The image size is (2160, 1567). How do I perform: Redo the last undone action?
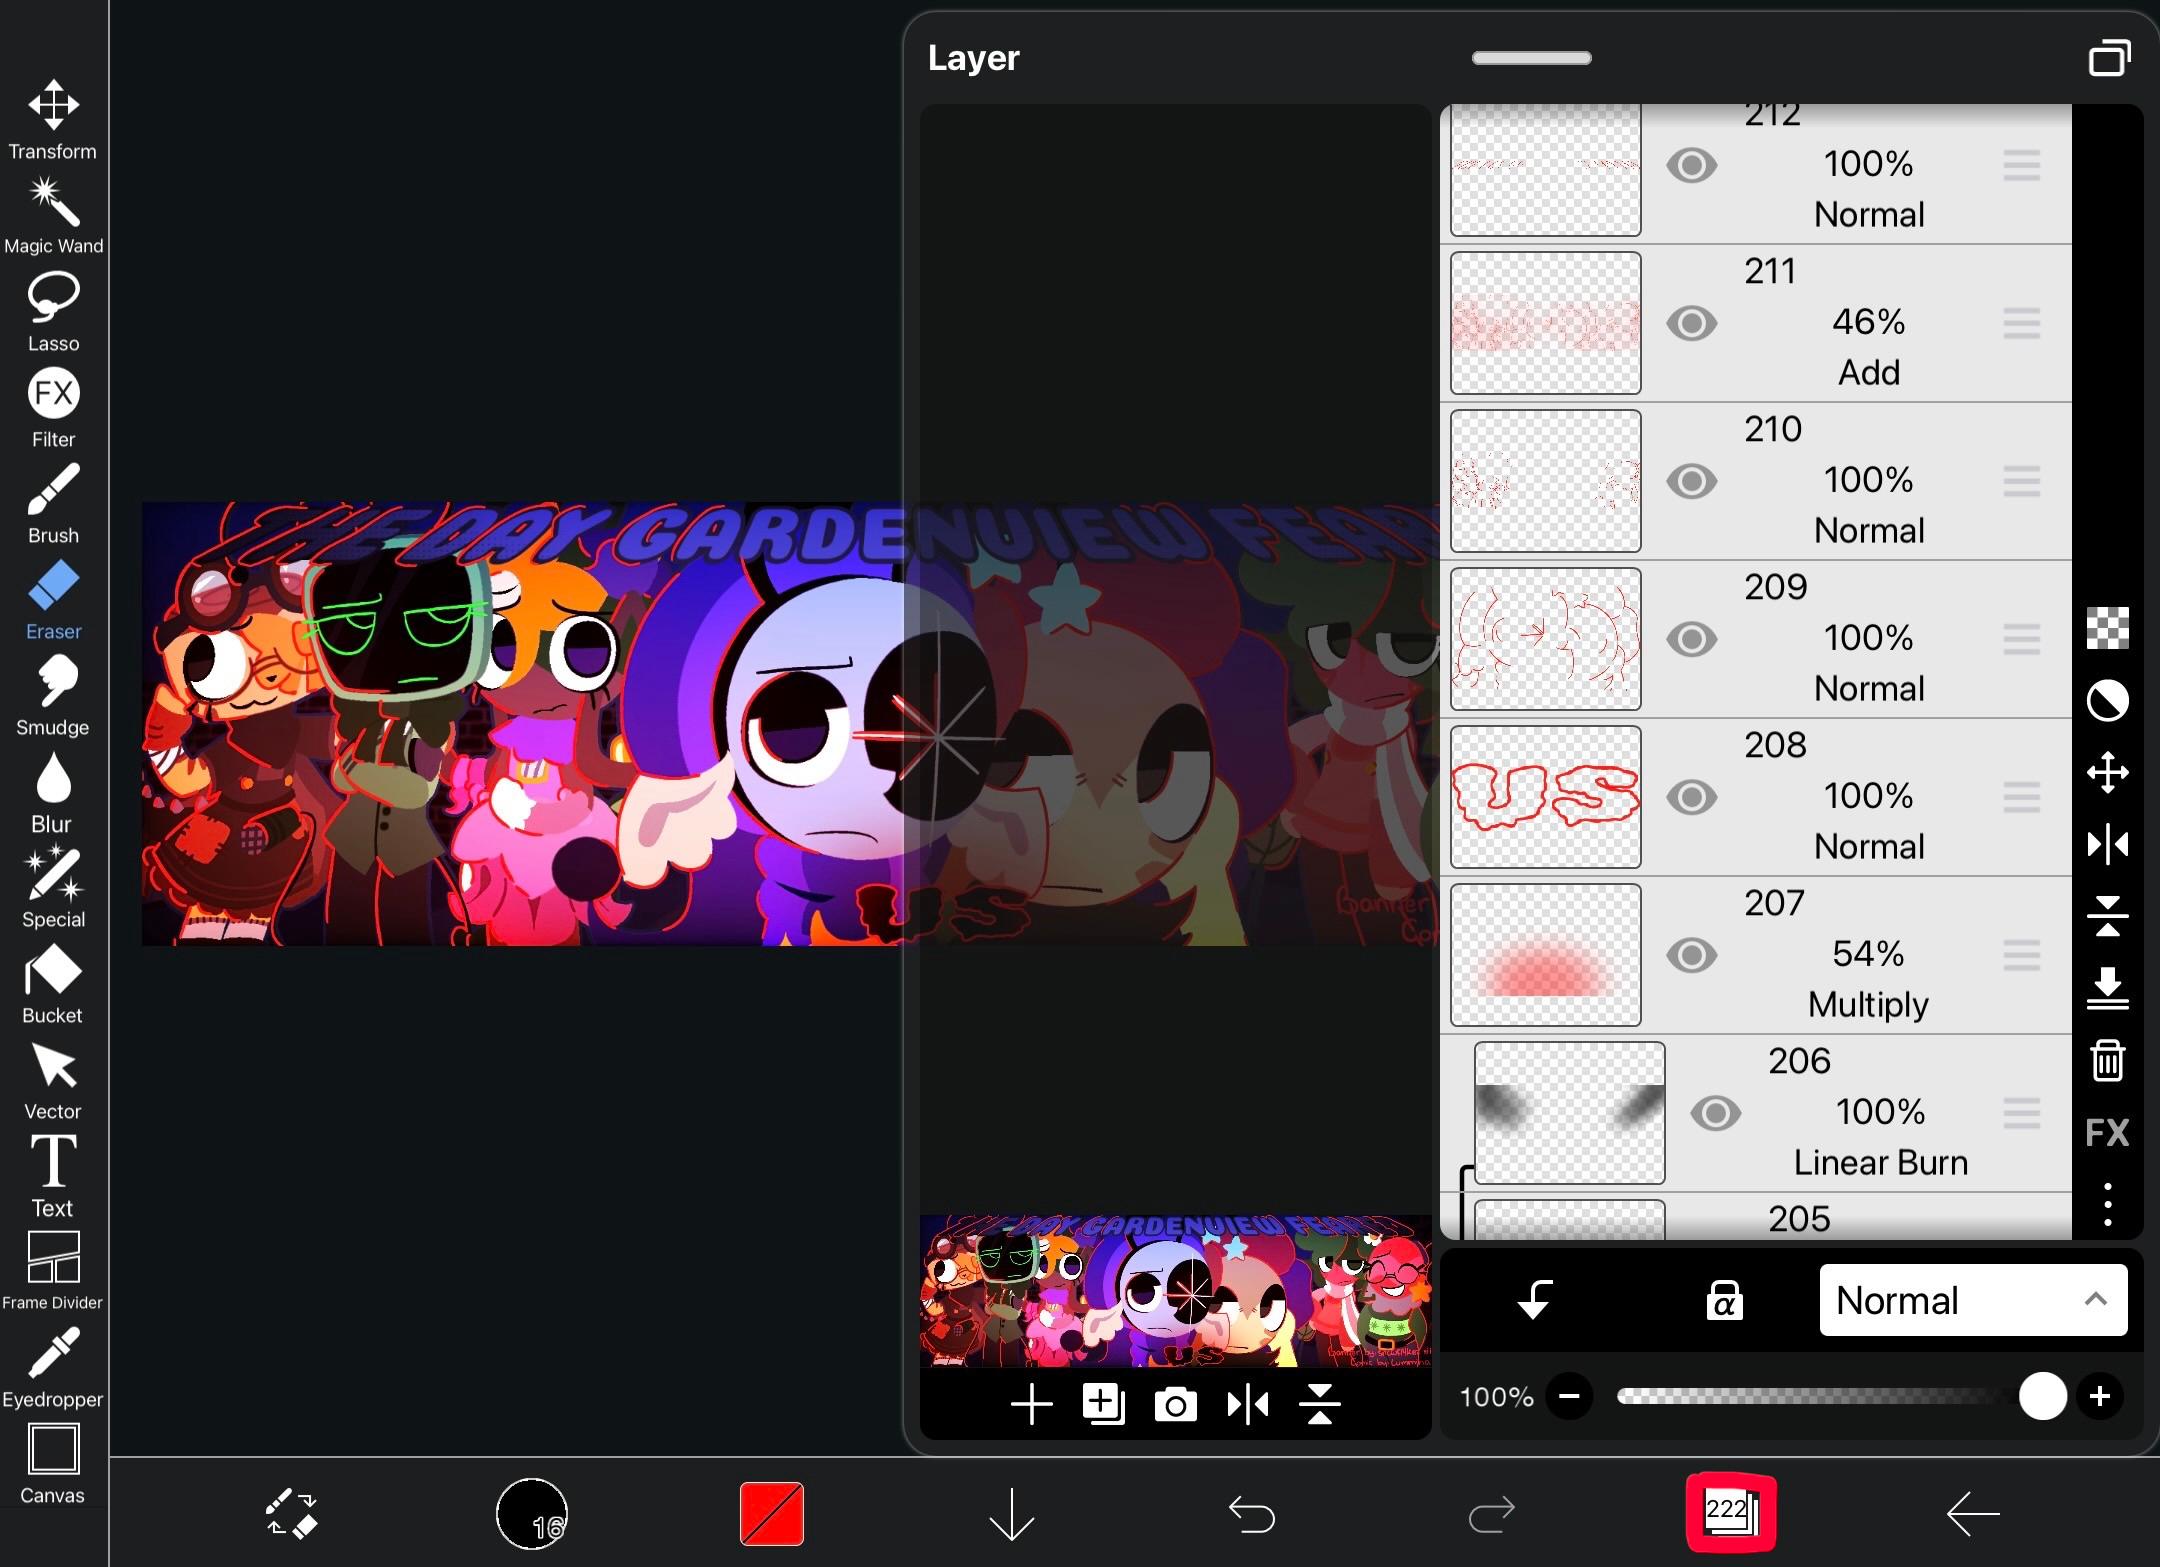click(1491, 1513)
